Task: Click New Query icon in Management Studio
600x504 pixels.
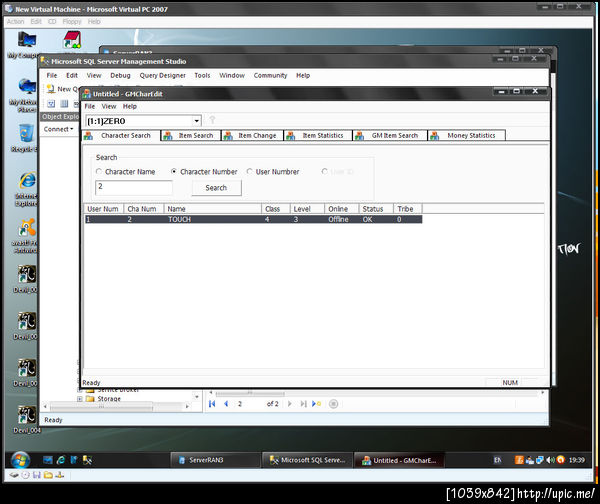Action: click(x=51, y=89)
